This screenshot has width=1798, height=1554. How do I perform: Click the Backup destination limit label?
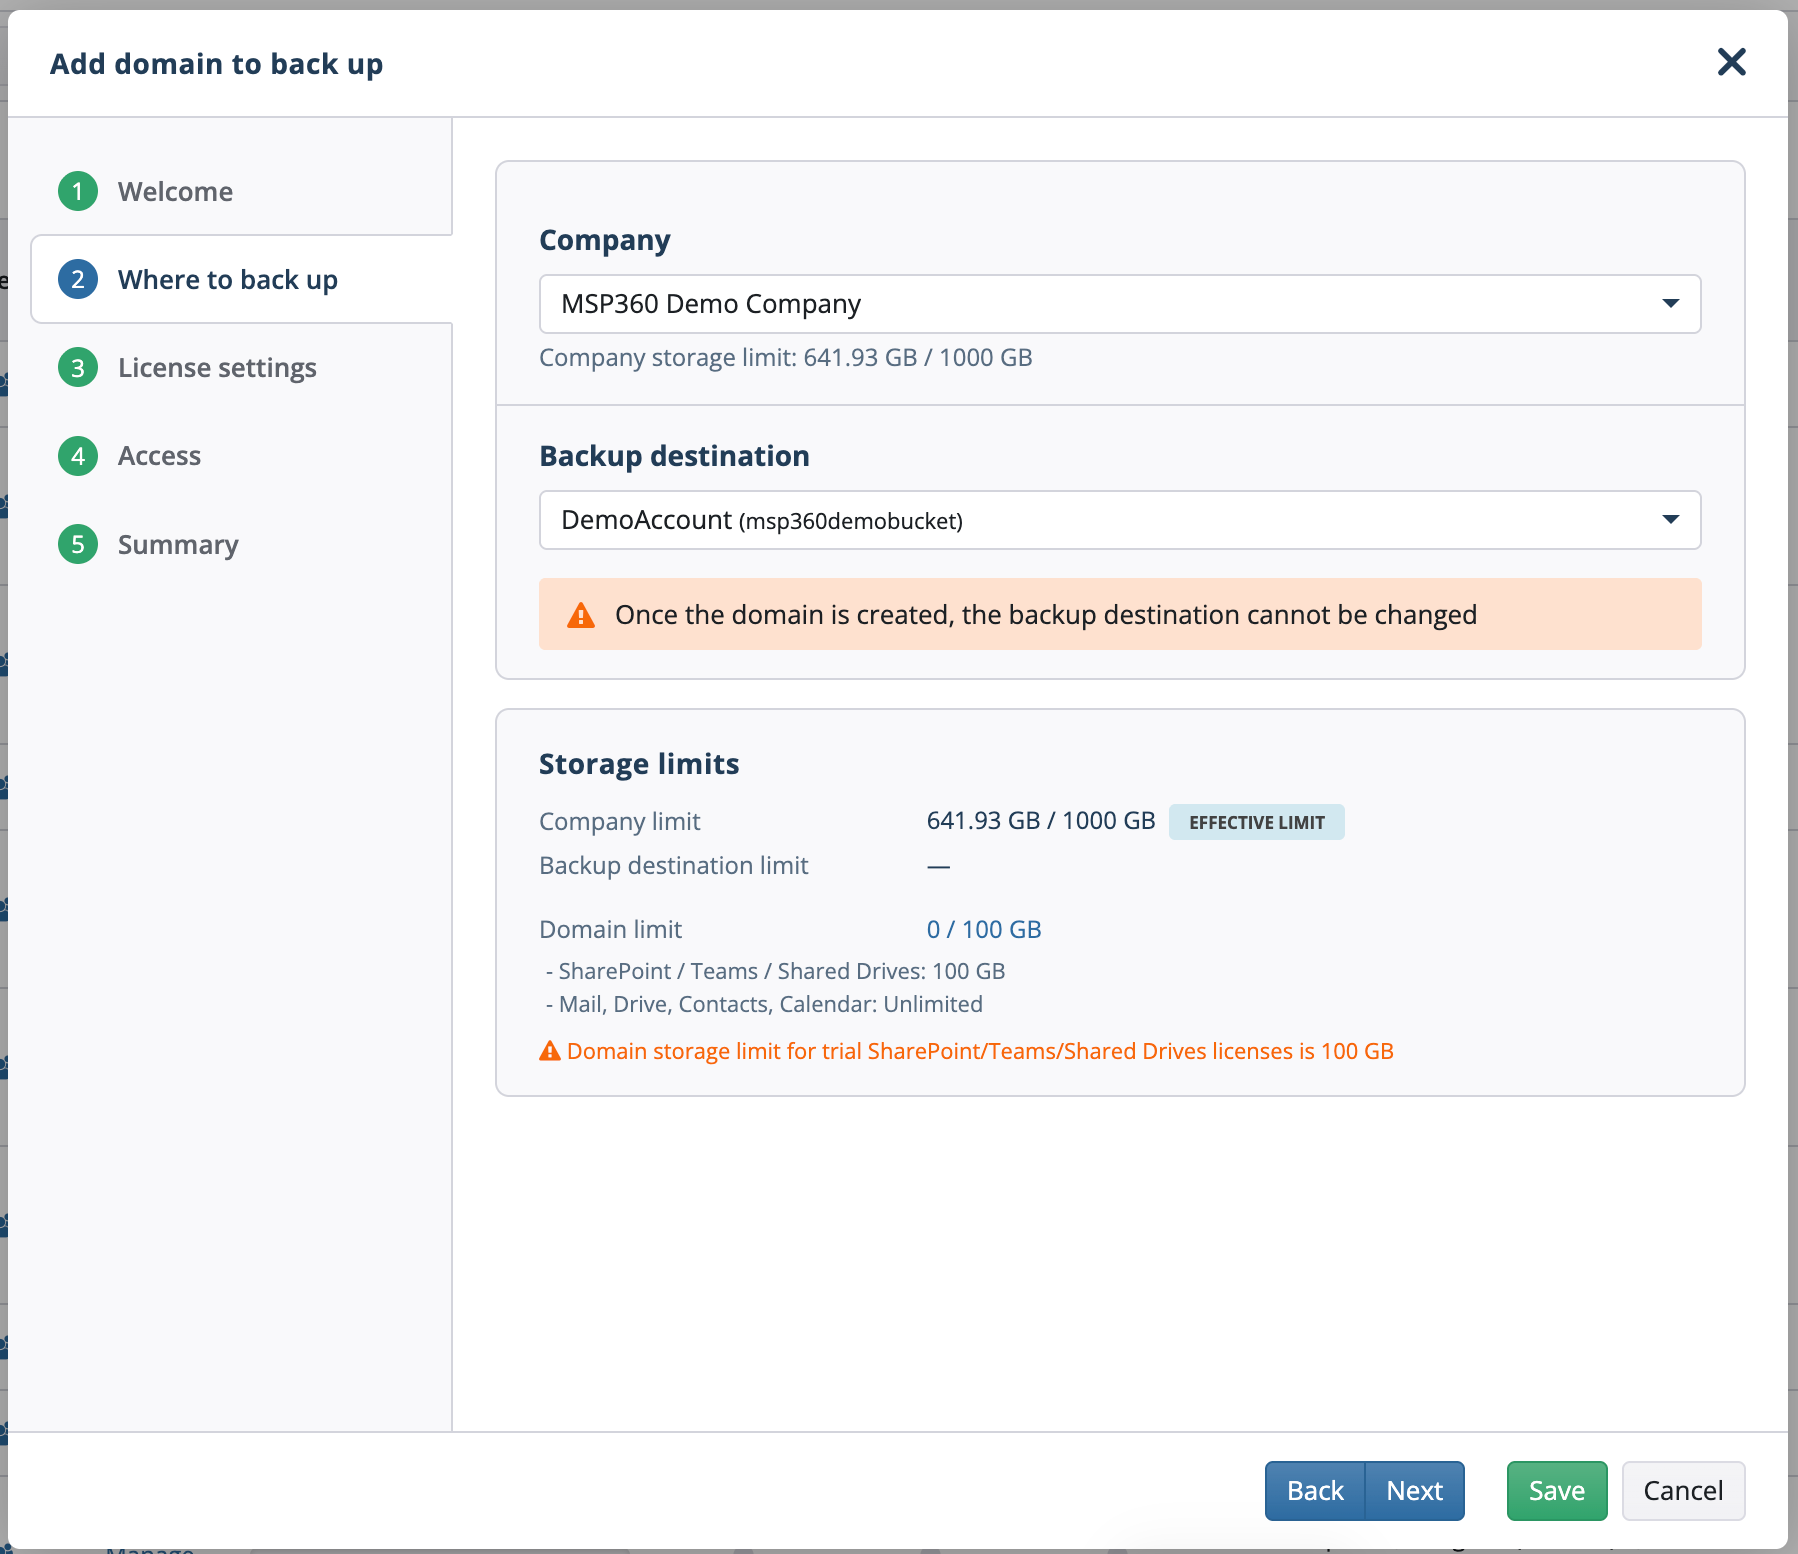[674, 866]
